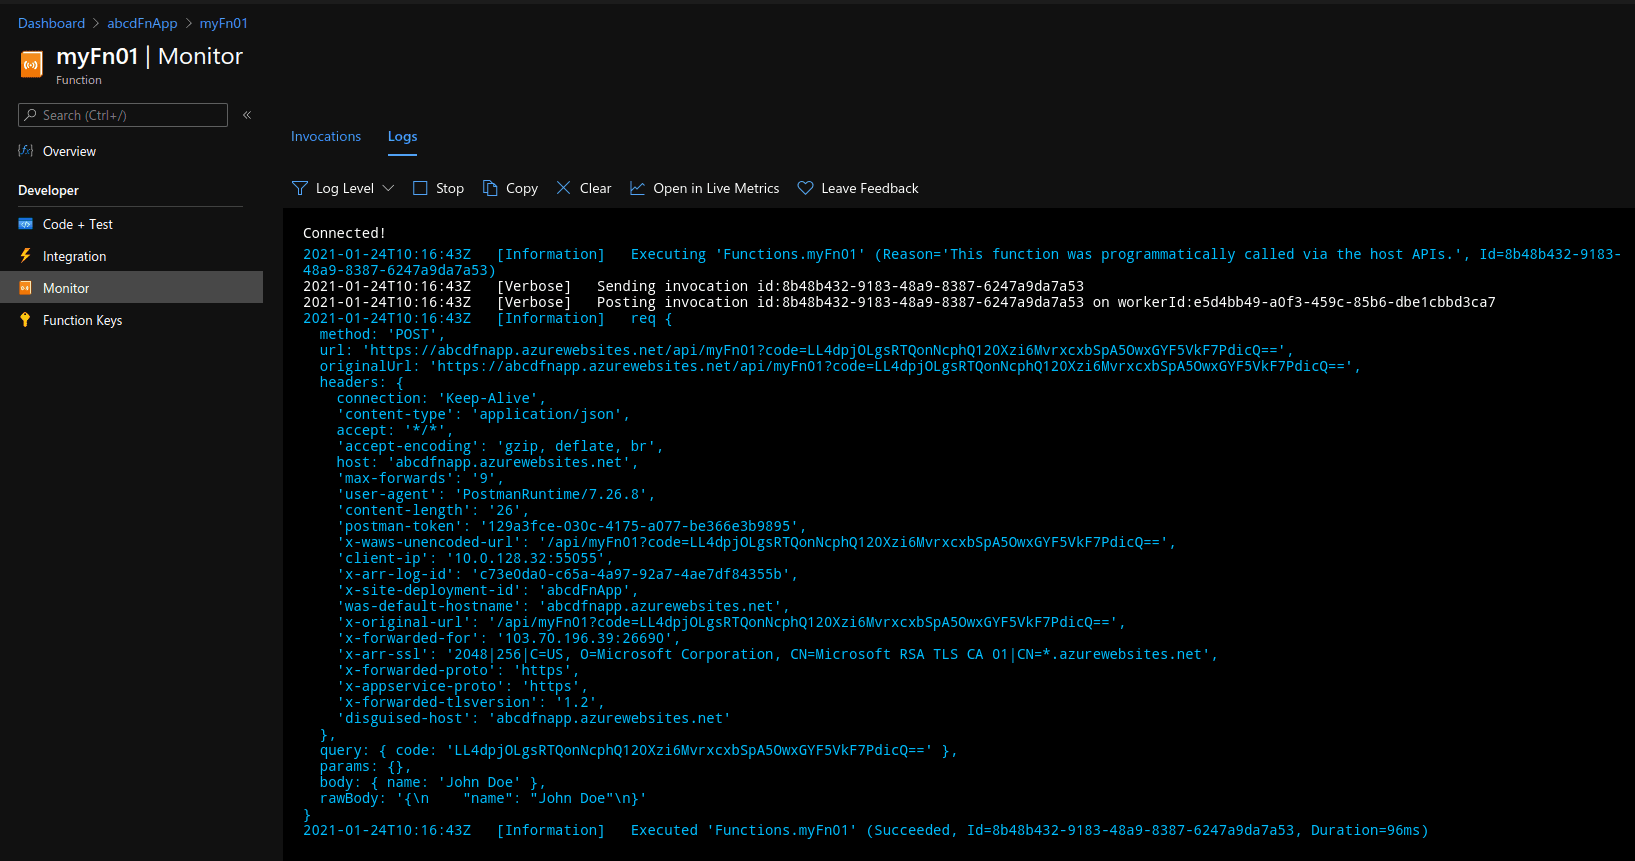The image size is (1635, 861).
Task: Select Monitor in the sidebar
Action: [x=131, y=287]
